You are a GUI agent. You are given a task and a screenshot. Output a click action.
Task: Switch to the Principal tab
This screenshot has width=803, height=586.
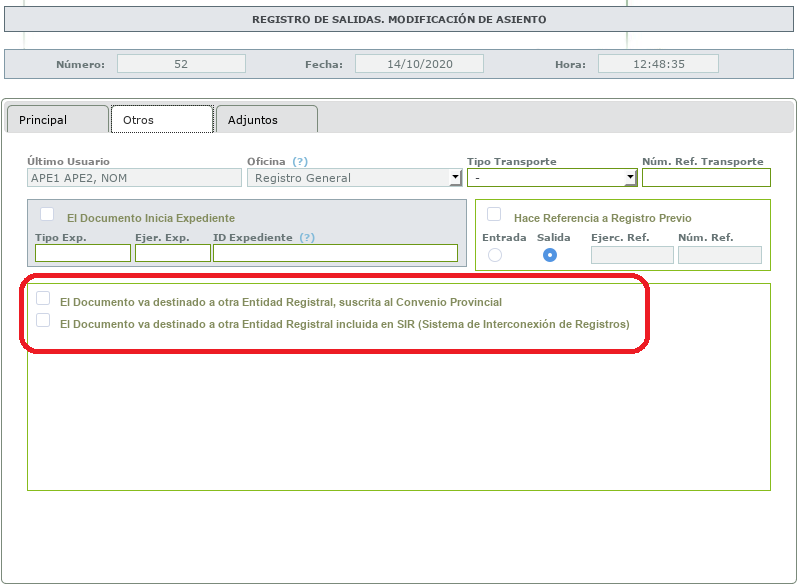[x=58, y=119]
